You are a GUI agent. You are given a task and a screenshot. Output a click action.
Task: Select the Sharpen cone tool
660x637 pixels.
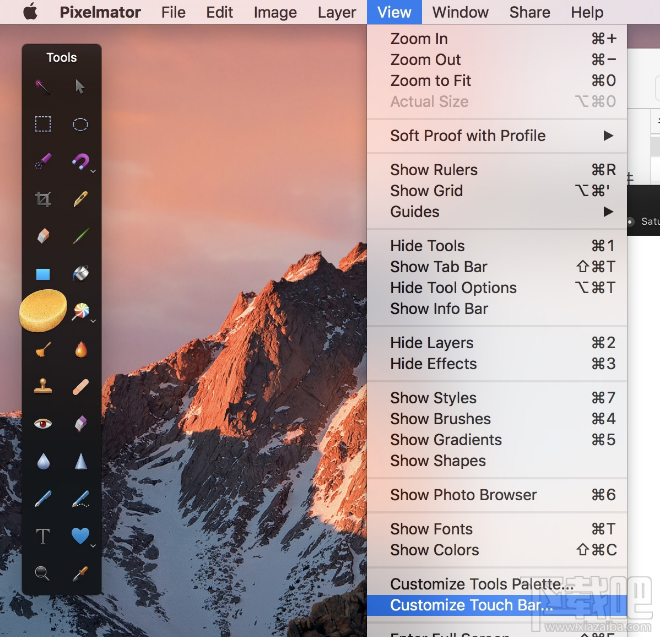pyautogui.click(x=81, y=461)
